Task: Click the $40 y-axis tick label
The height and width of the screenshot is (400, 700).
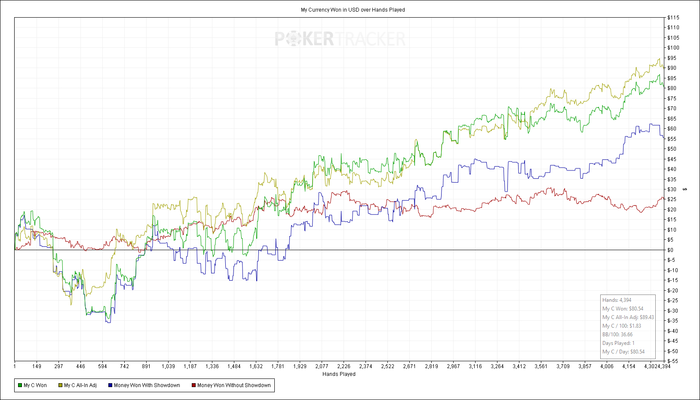Action: [x=672, y=169]
